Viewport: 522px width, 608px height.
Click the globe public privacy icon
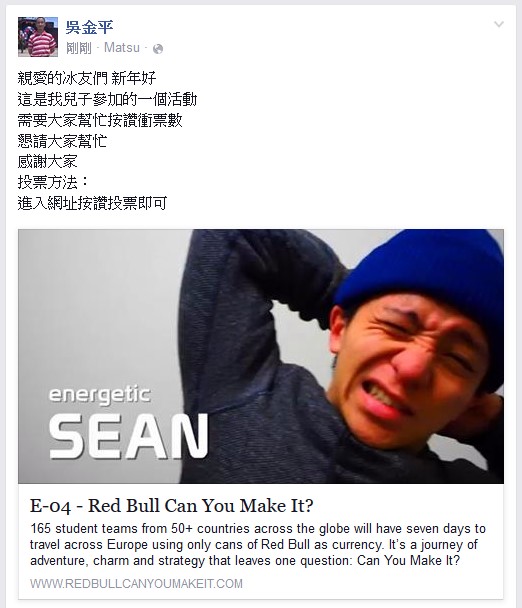pyautogui.click(x=158, y=49)
